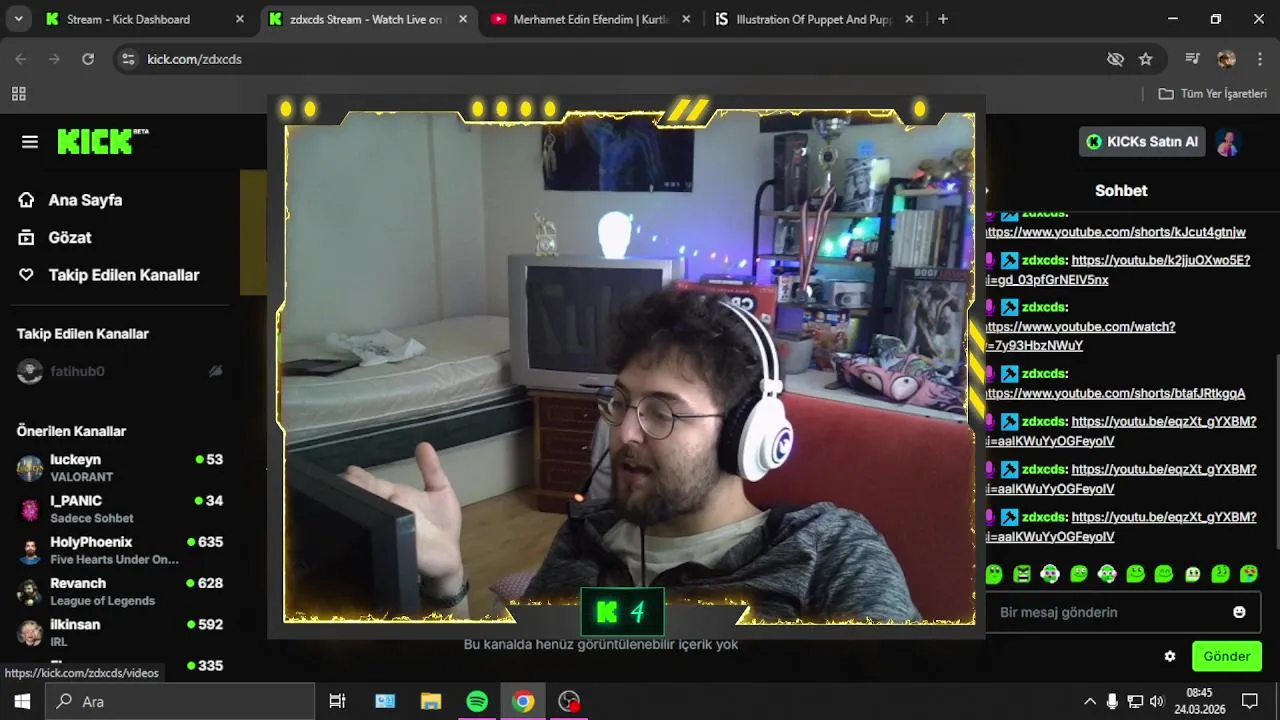Open the youtube shorts btafJRtkgqA chat link

[x=1115, y=393]
